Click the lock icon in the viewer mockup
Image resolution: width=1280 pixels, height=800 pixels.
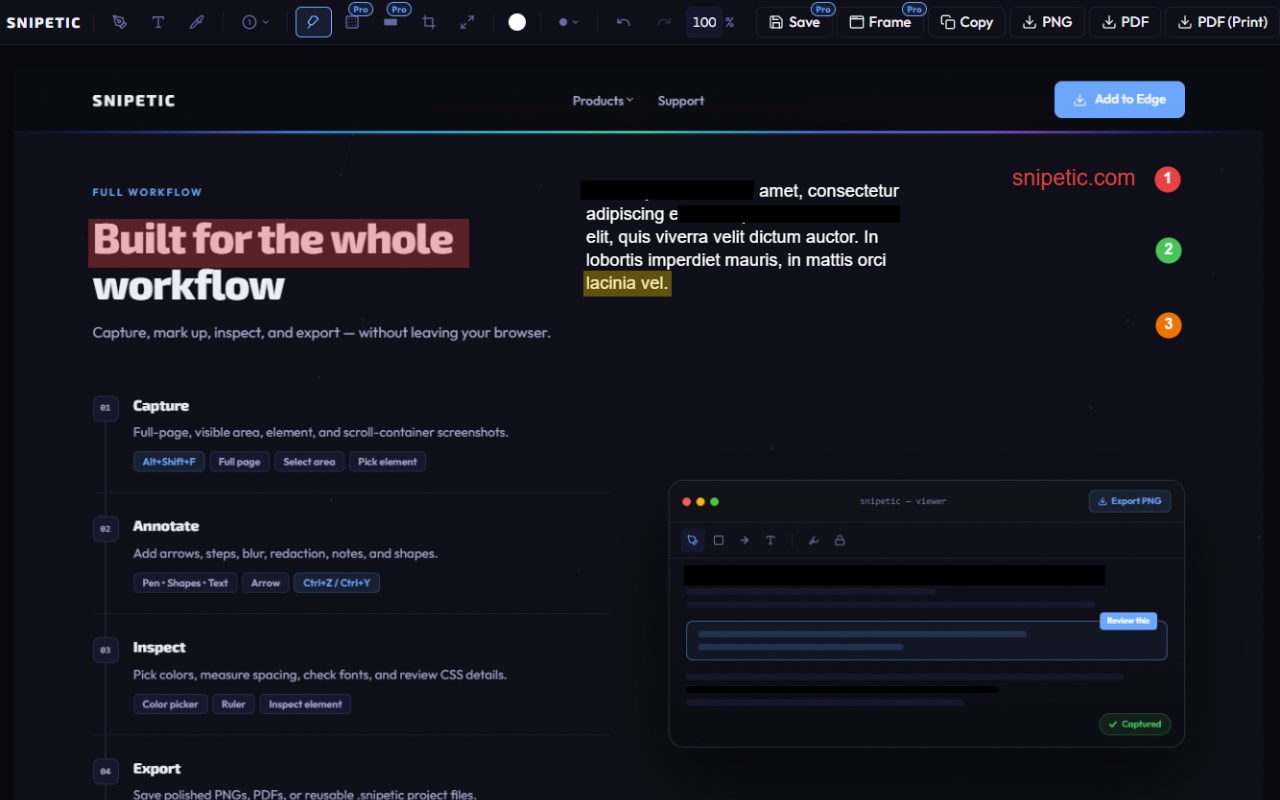pyautogui.click(x=840, y=540)
